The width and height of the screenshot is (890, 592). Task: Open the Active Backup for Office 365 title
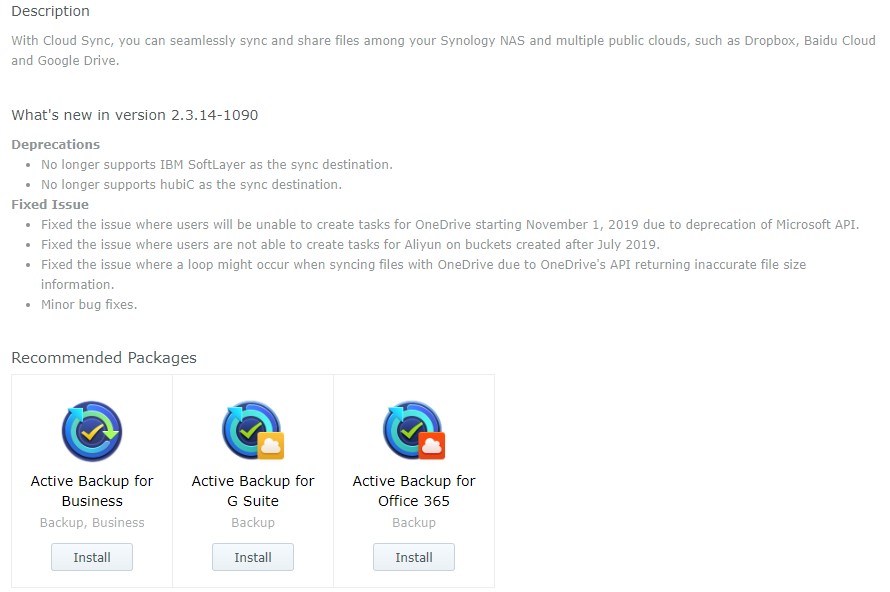[414, 491]
